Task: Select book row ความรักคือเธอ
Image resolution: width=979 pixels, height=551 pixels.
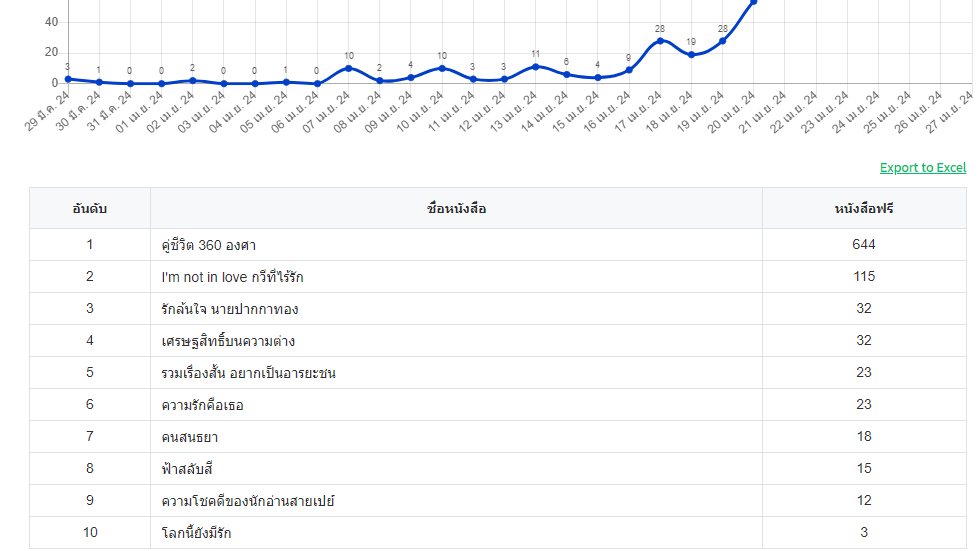Action: [x=498, y=404]
